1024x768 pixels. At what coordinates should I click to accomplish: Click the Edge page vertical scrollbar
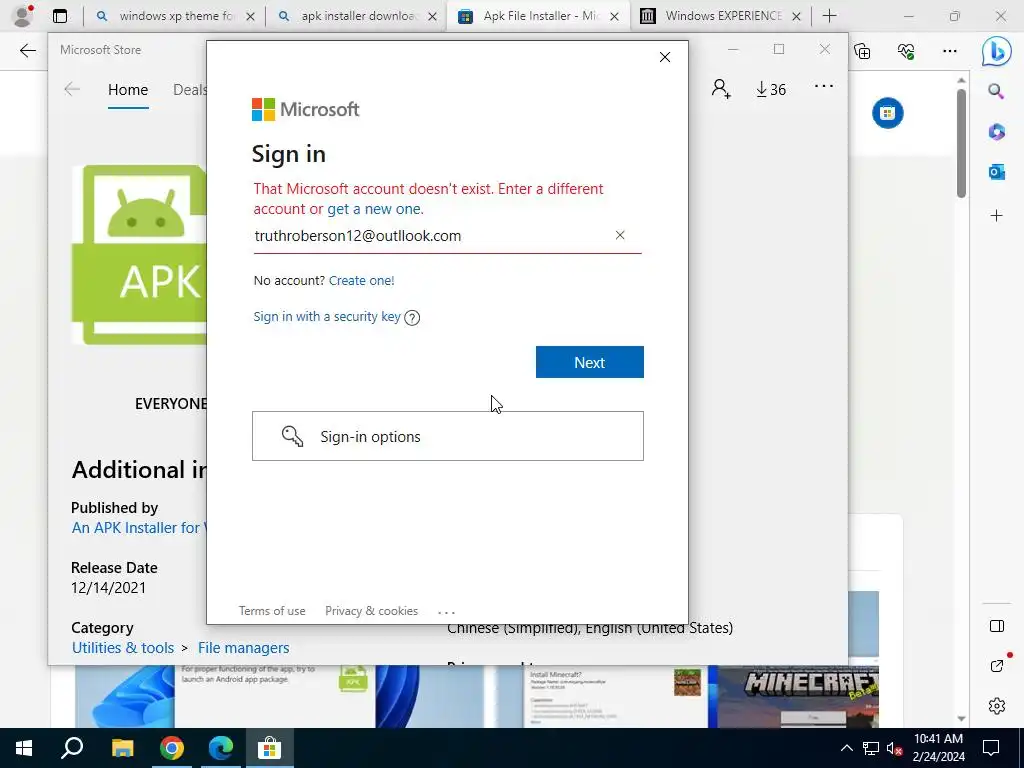[961, 144]
